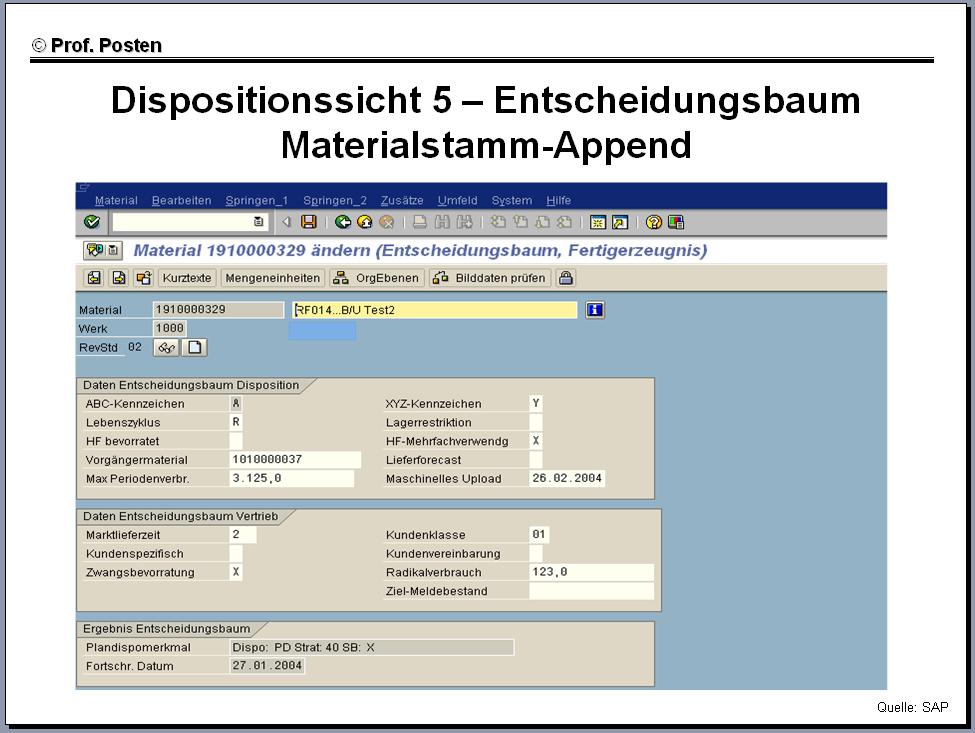Viewport: 975px width, 733px height.
Task: Toggle the Lagerrestriktion box
Action: click(536, 423)
